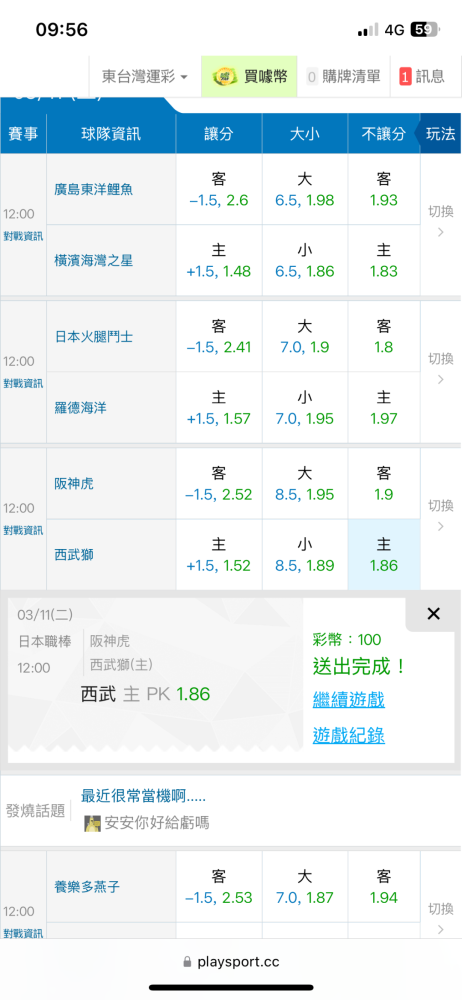This screenshot has width=462, height=1000.
Task: Pick 客 1.9 moneyline for 阪神虎
Action: coord(384,483)
